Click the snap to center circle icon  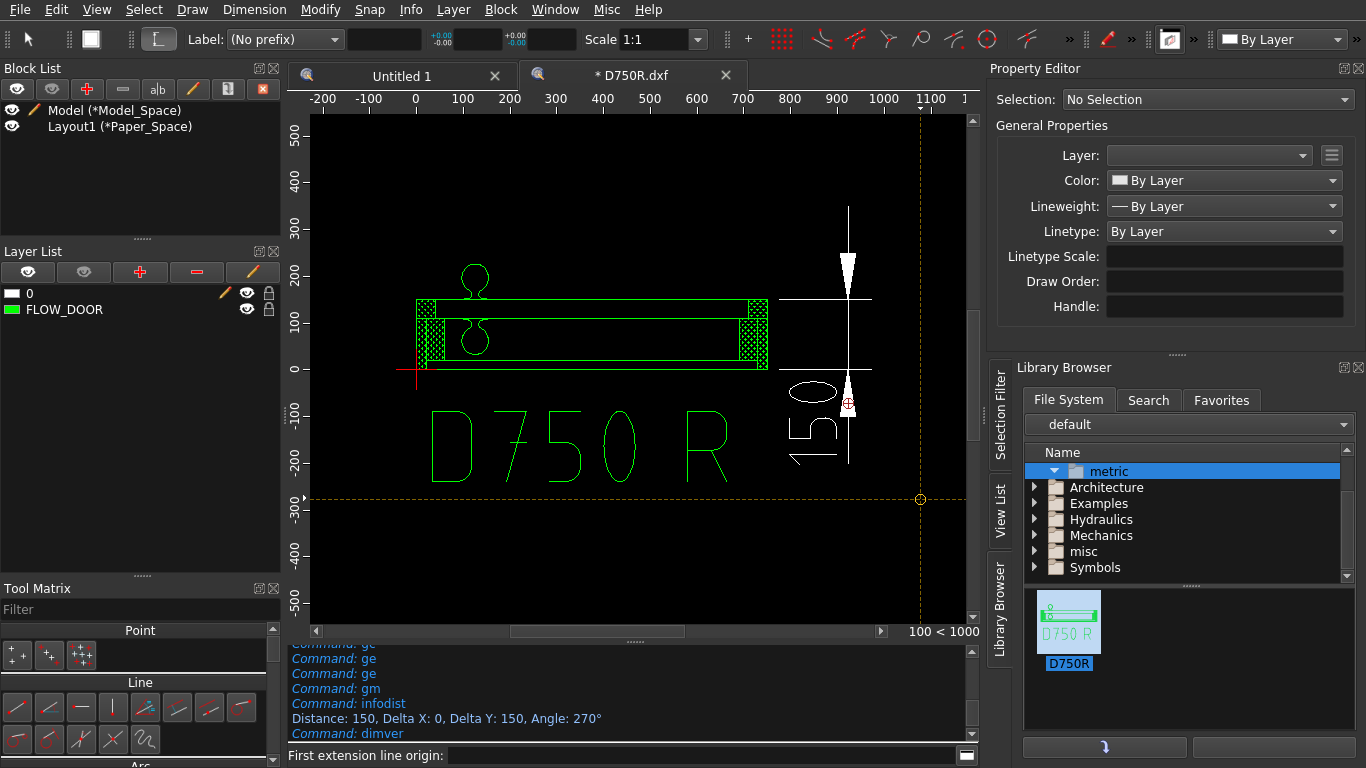pyautogui.click(x=987, y=39)
